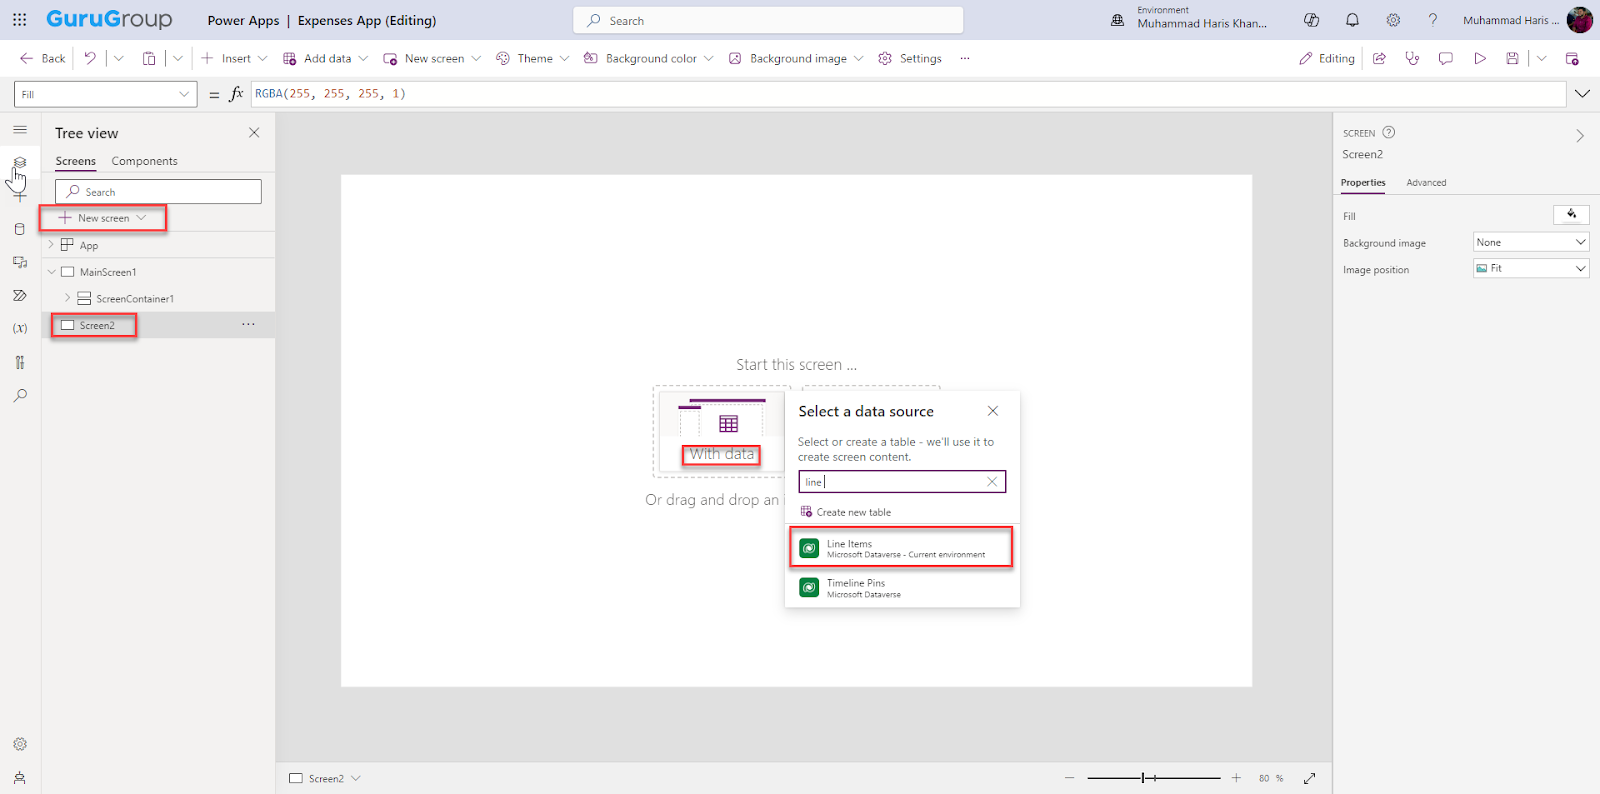Viewport: 1600px width, 794px height.
Task: Open the Data cylinder icon in left rail
Action: [20, 229]
